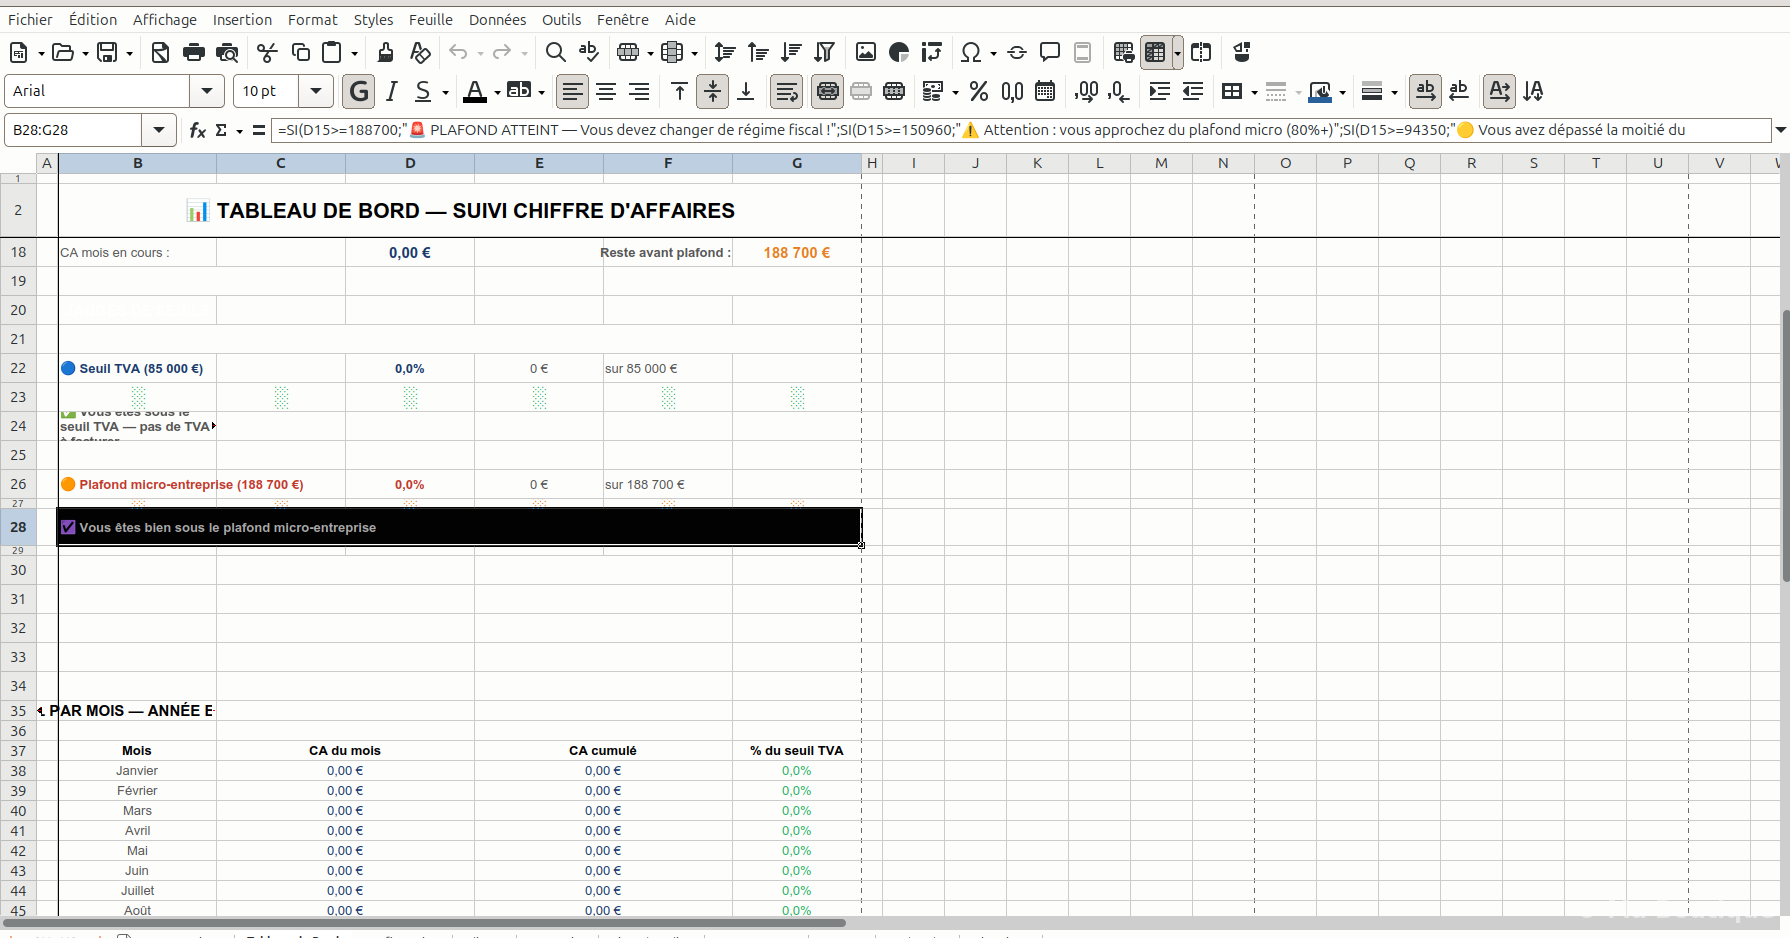Click the Name Box field B28:G28
1790x938 pixels.
pyautogui.click(x=73, y=130)
